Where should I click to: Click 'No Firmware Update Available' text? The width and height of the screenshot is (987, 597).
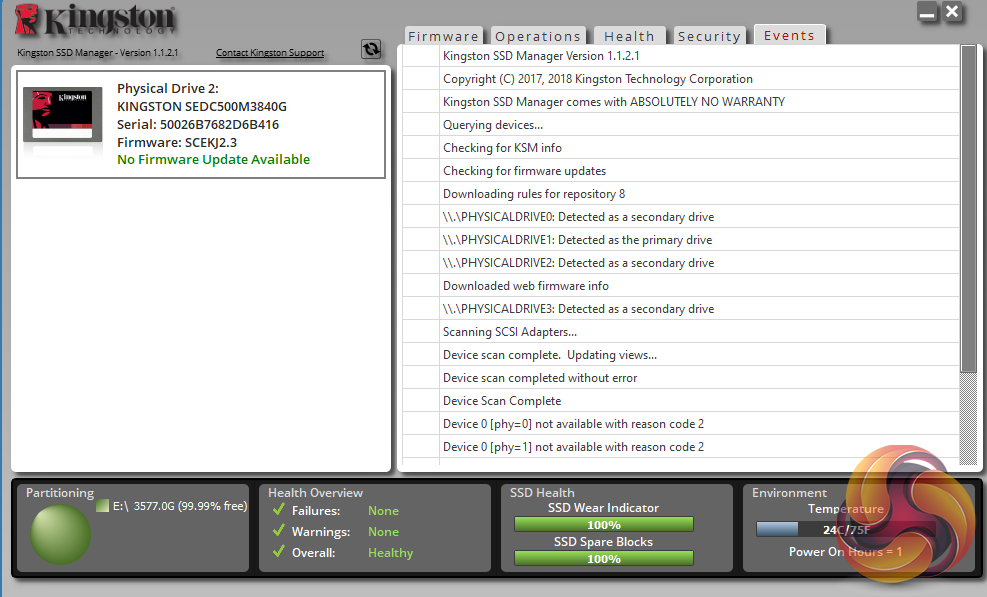pyautogui.click(x=213, y=159)
